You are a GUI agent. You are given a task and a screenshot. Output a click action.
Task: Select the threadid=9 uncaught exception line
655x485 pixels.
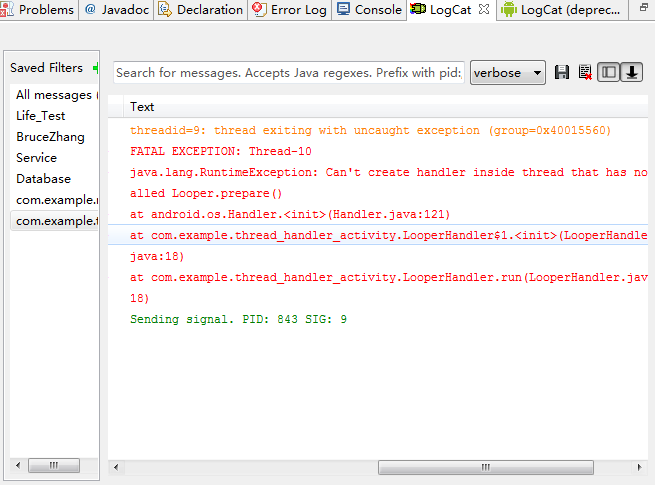tap(370, 130)
